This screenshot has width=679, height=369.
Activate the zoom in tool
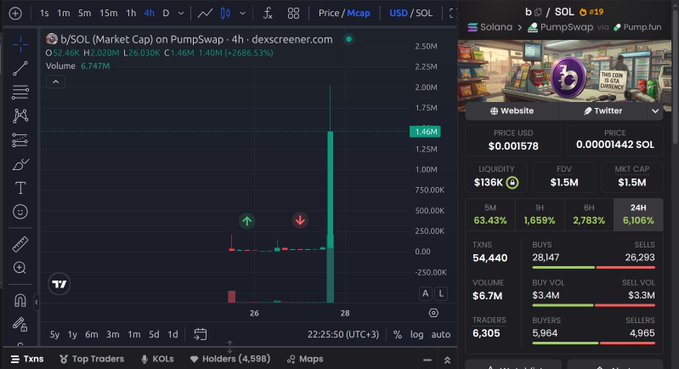click(20, 268)
